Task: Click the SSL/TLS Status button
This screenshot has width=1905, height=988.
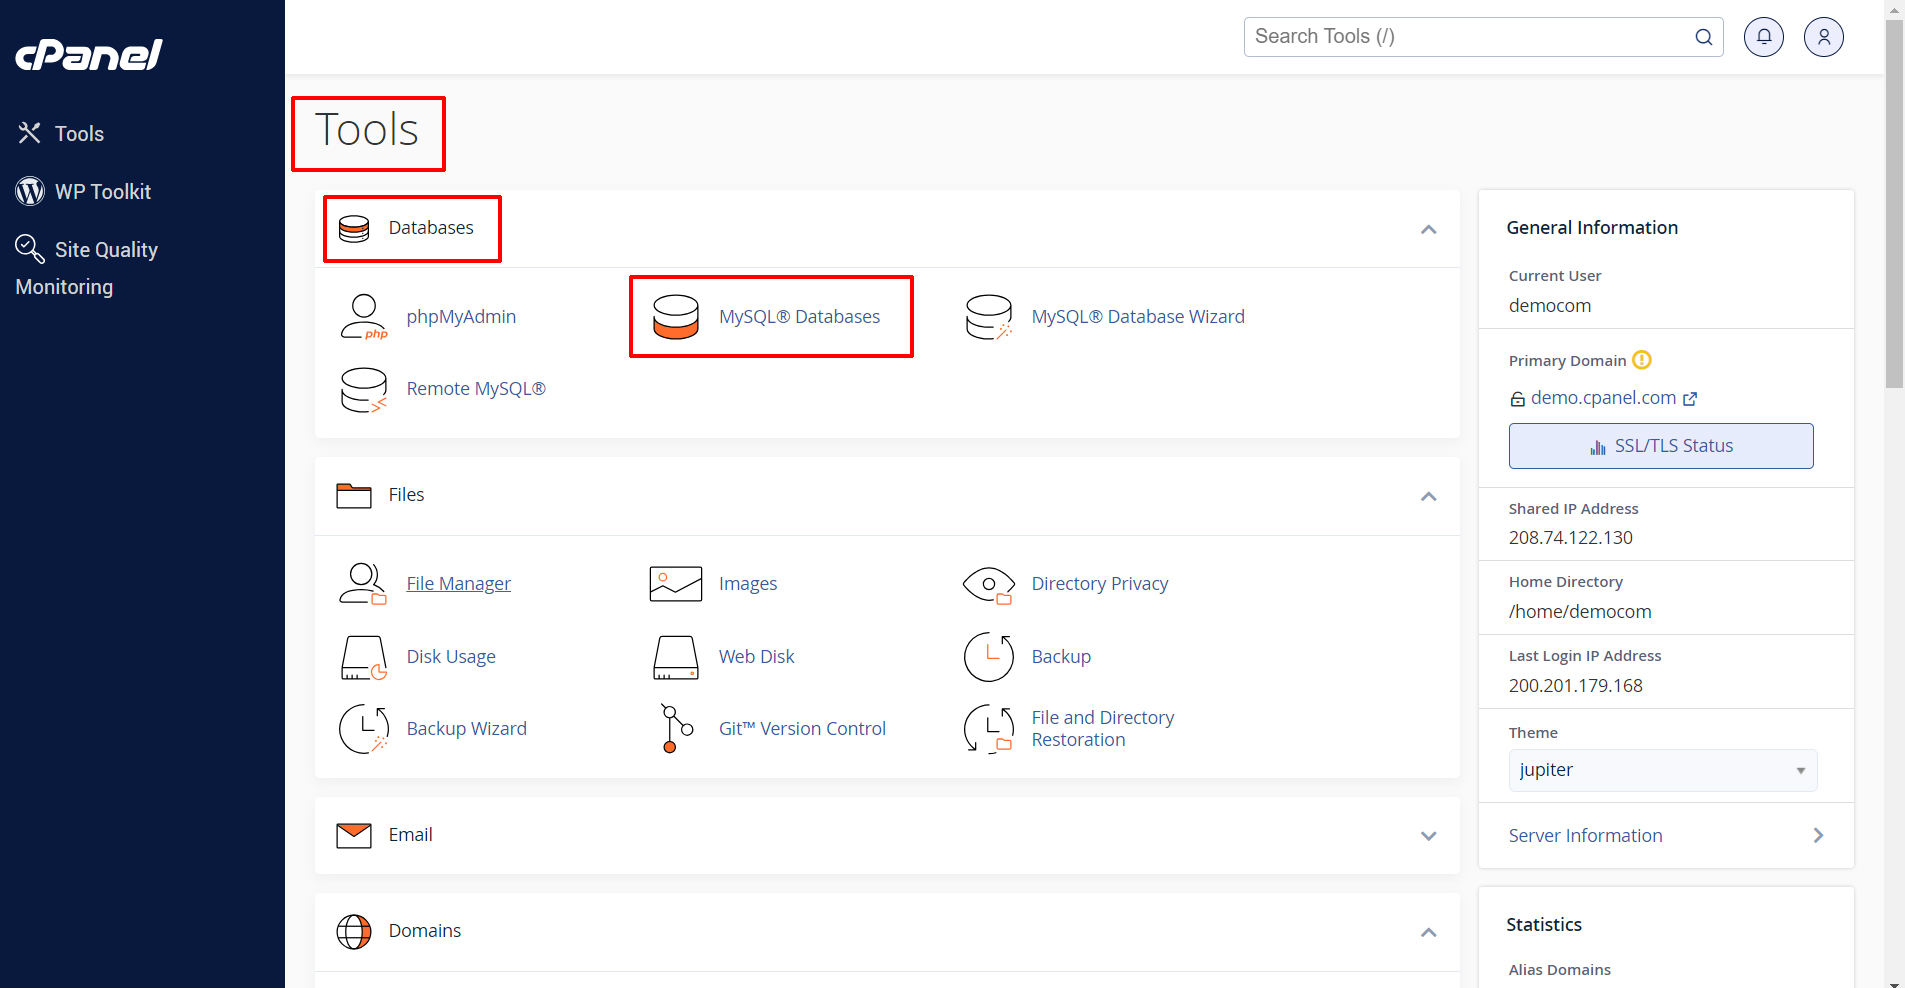Action: [x=1660, y=446]
